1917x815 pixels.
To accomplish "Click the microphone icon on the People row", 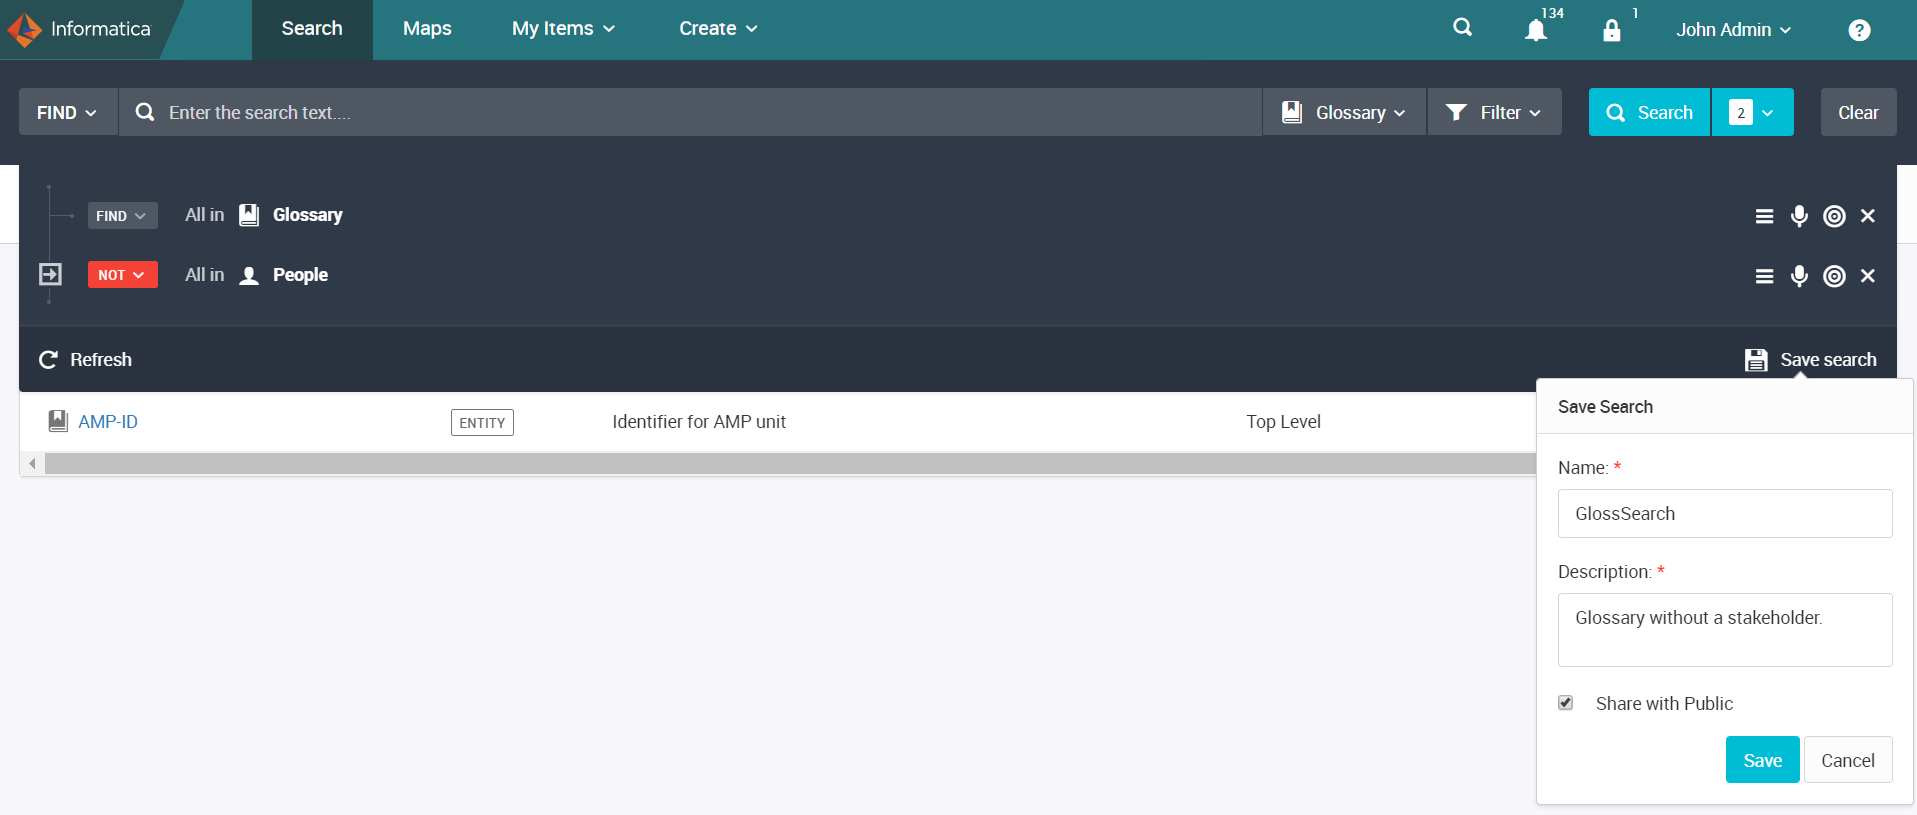I will [1799, 276].
